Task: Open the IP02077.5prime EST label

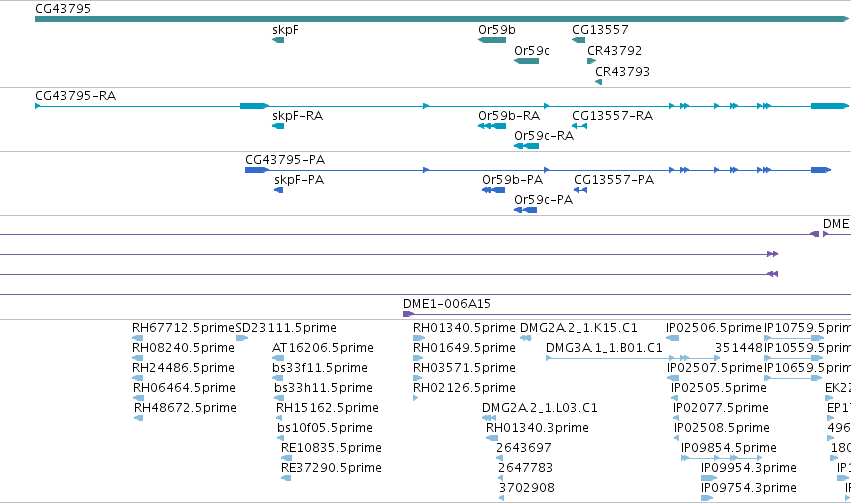Action: click(721, 408)
